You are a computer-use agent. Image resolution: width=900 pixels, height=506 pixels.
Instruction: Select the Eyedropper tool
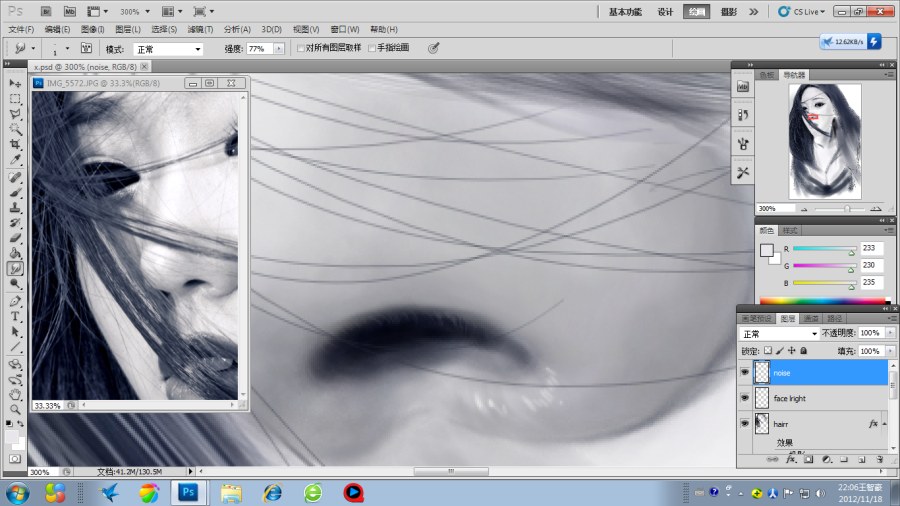click(x=15, y=160)
